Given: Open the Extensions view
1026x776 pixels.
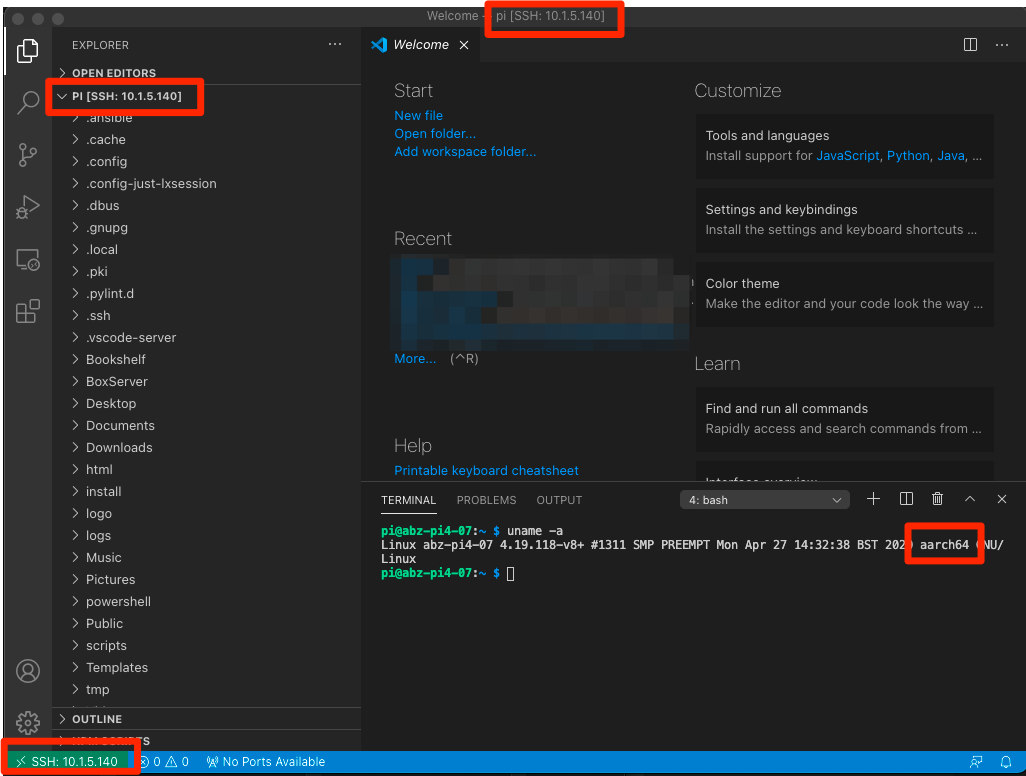Looking at the screenshot, I should pos(28,312).
